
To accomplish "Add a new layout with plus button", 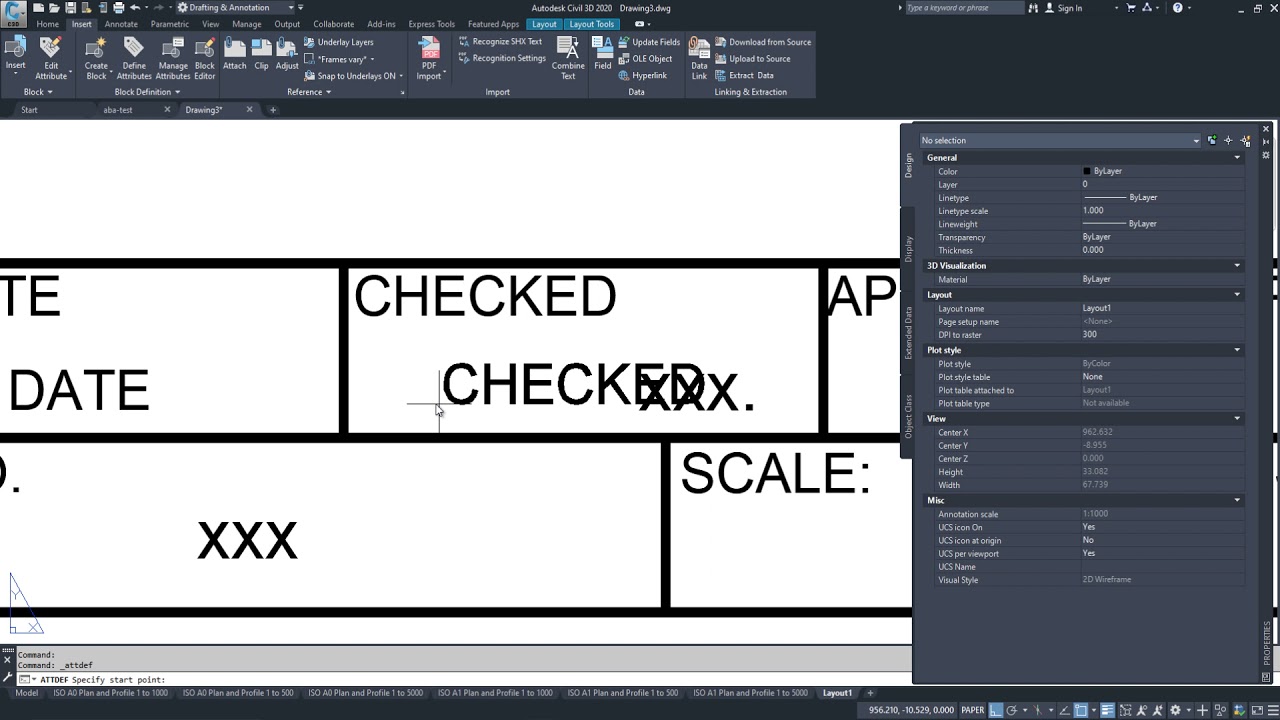I will 870,693.
